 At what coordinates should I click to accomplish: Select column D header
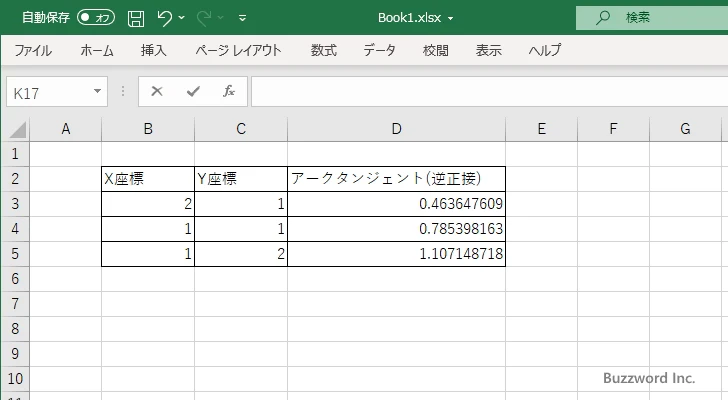click(396, 129)
